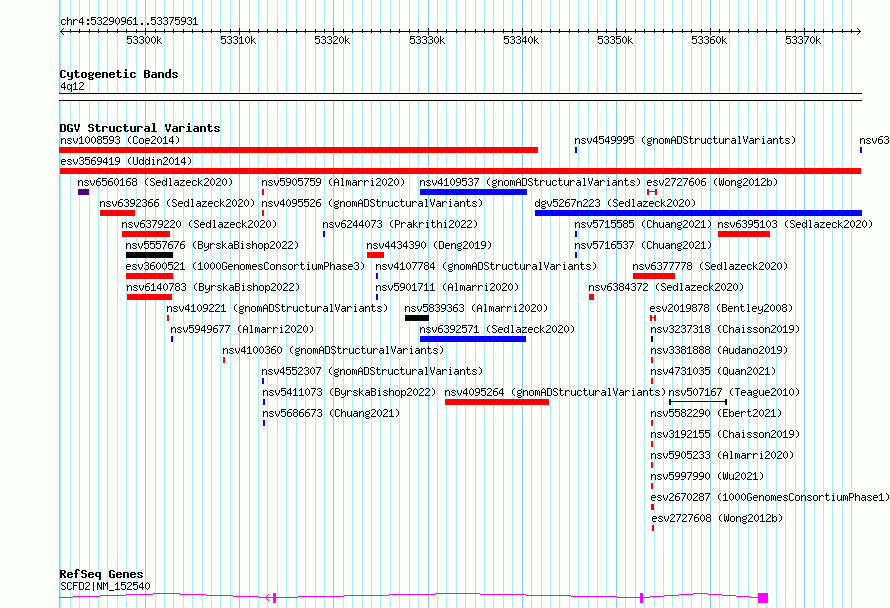The height and width of the screenshot is (608, 890).
Task: Open nsv5901711 (Almarri2020) variant
Action: click(447, 287)
